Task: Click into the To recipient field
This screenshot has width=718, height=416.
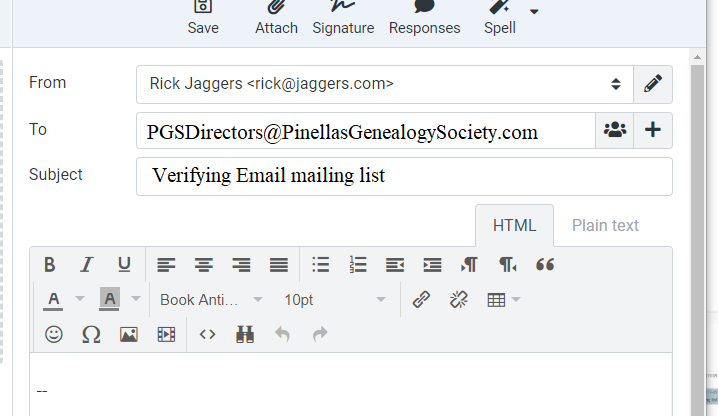Action: click(x=365, y=131)
